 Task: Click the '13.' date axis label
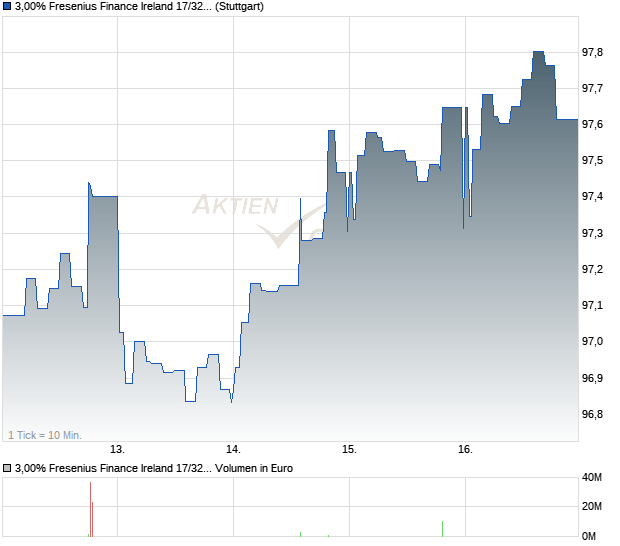(117, 450)
